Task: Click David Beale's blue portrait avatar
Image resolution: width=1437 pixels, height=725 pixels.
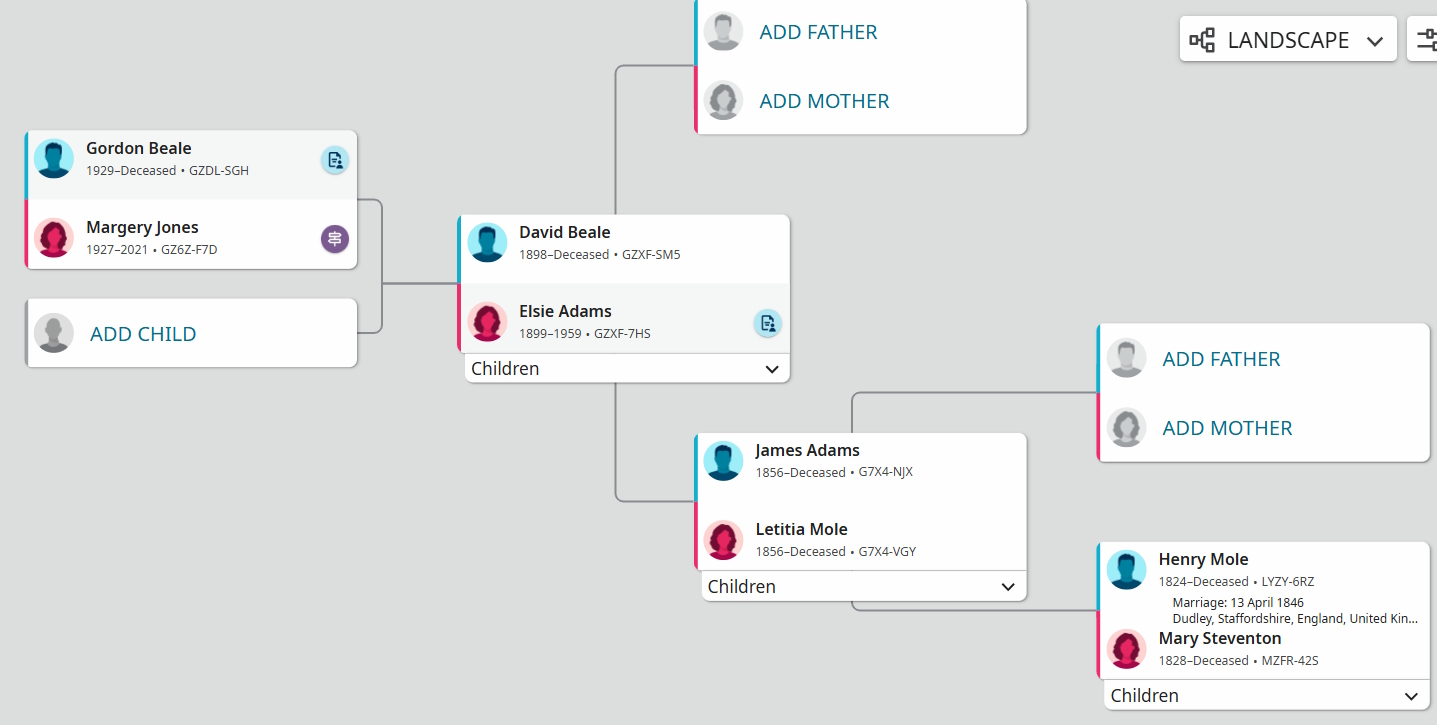Action: (x=487, y=243)
